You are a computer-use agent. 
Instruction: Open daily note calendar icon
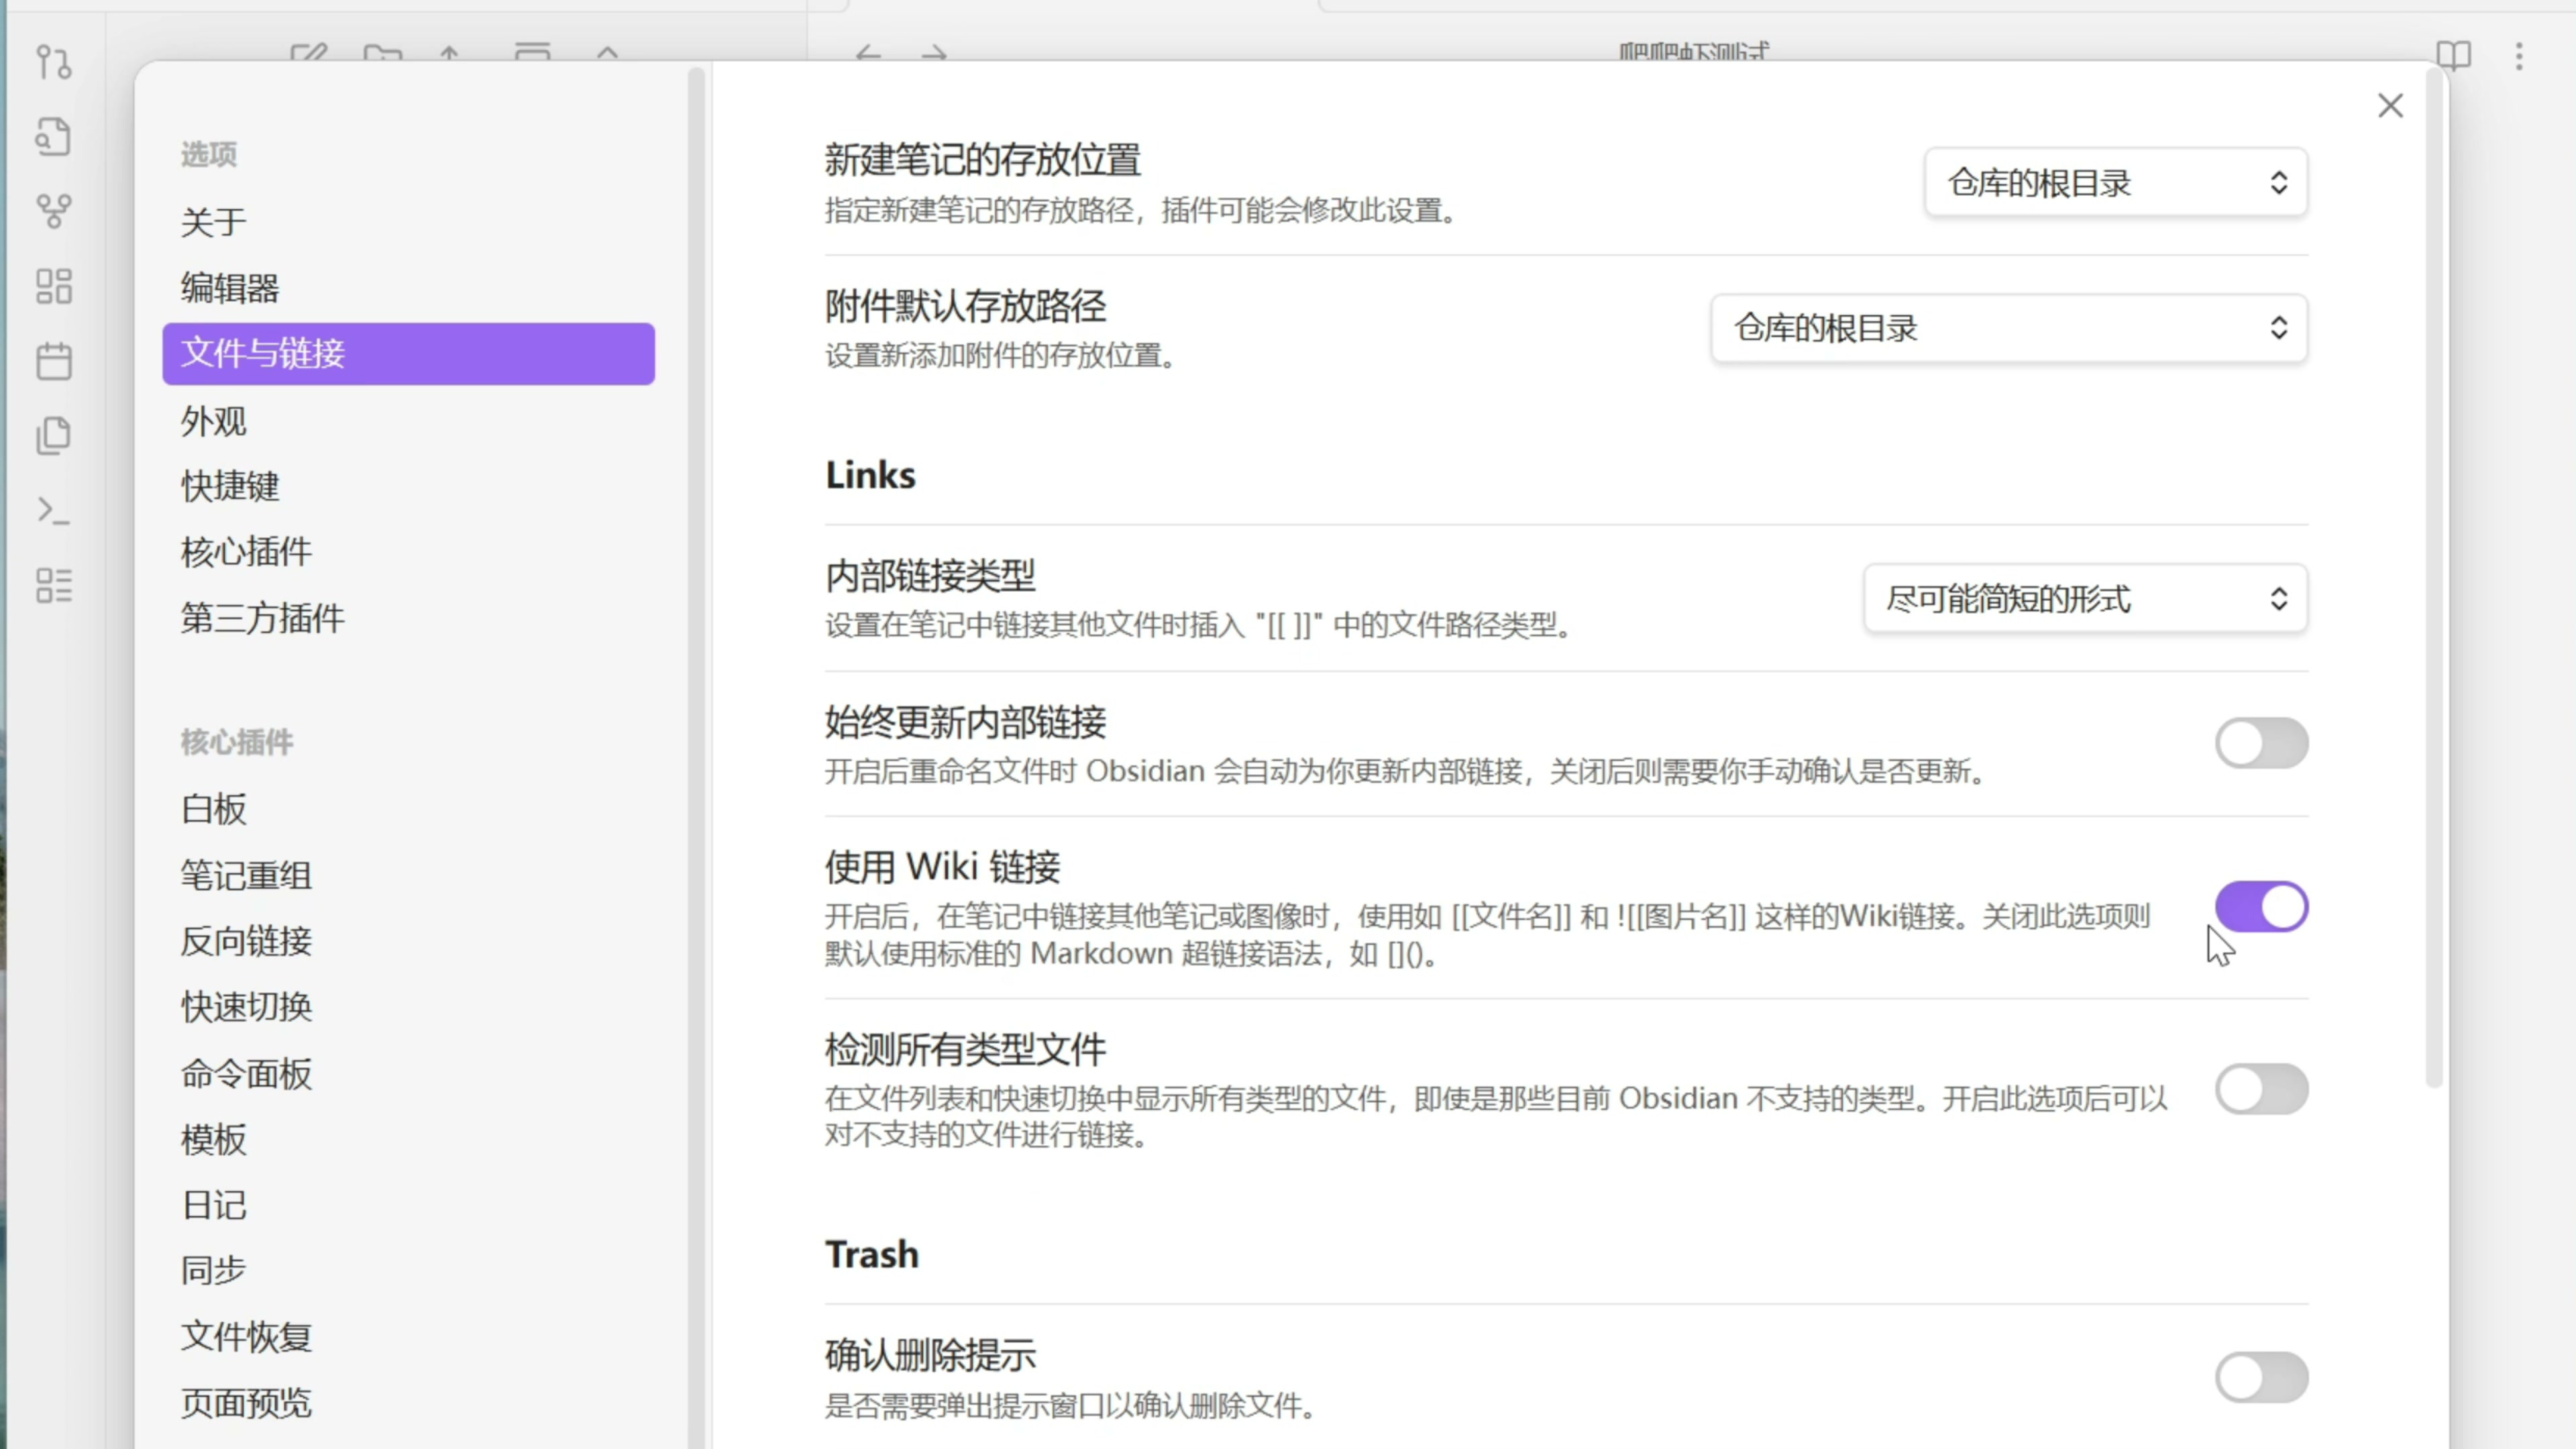pos(53,361)
